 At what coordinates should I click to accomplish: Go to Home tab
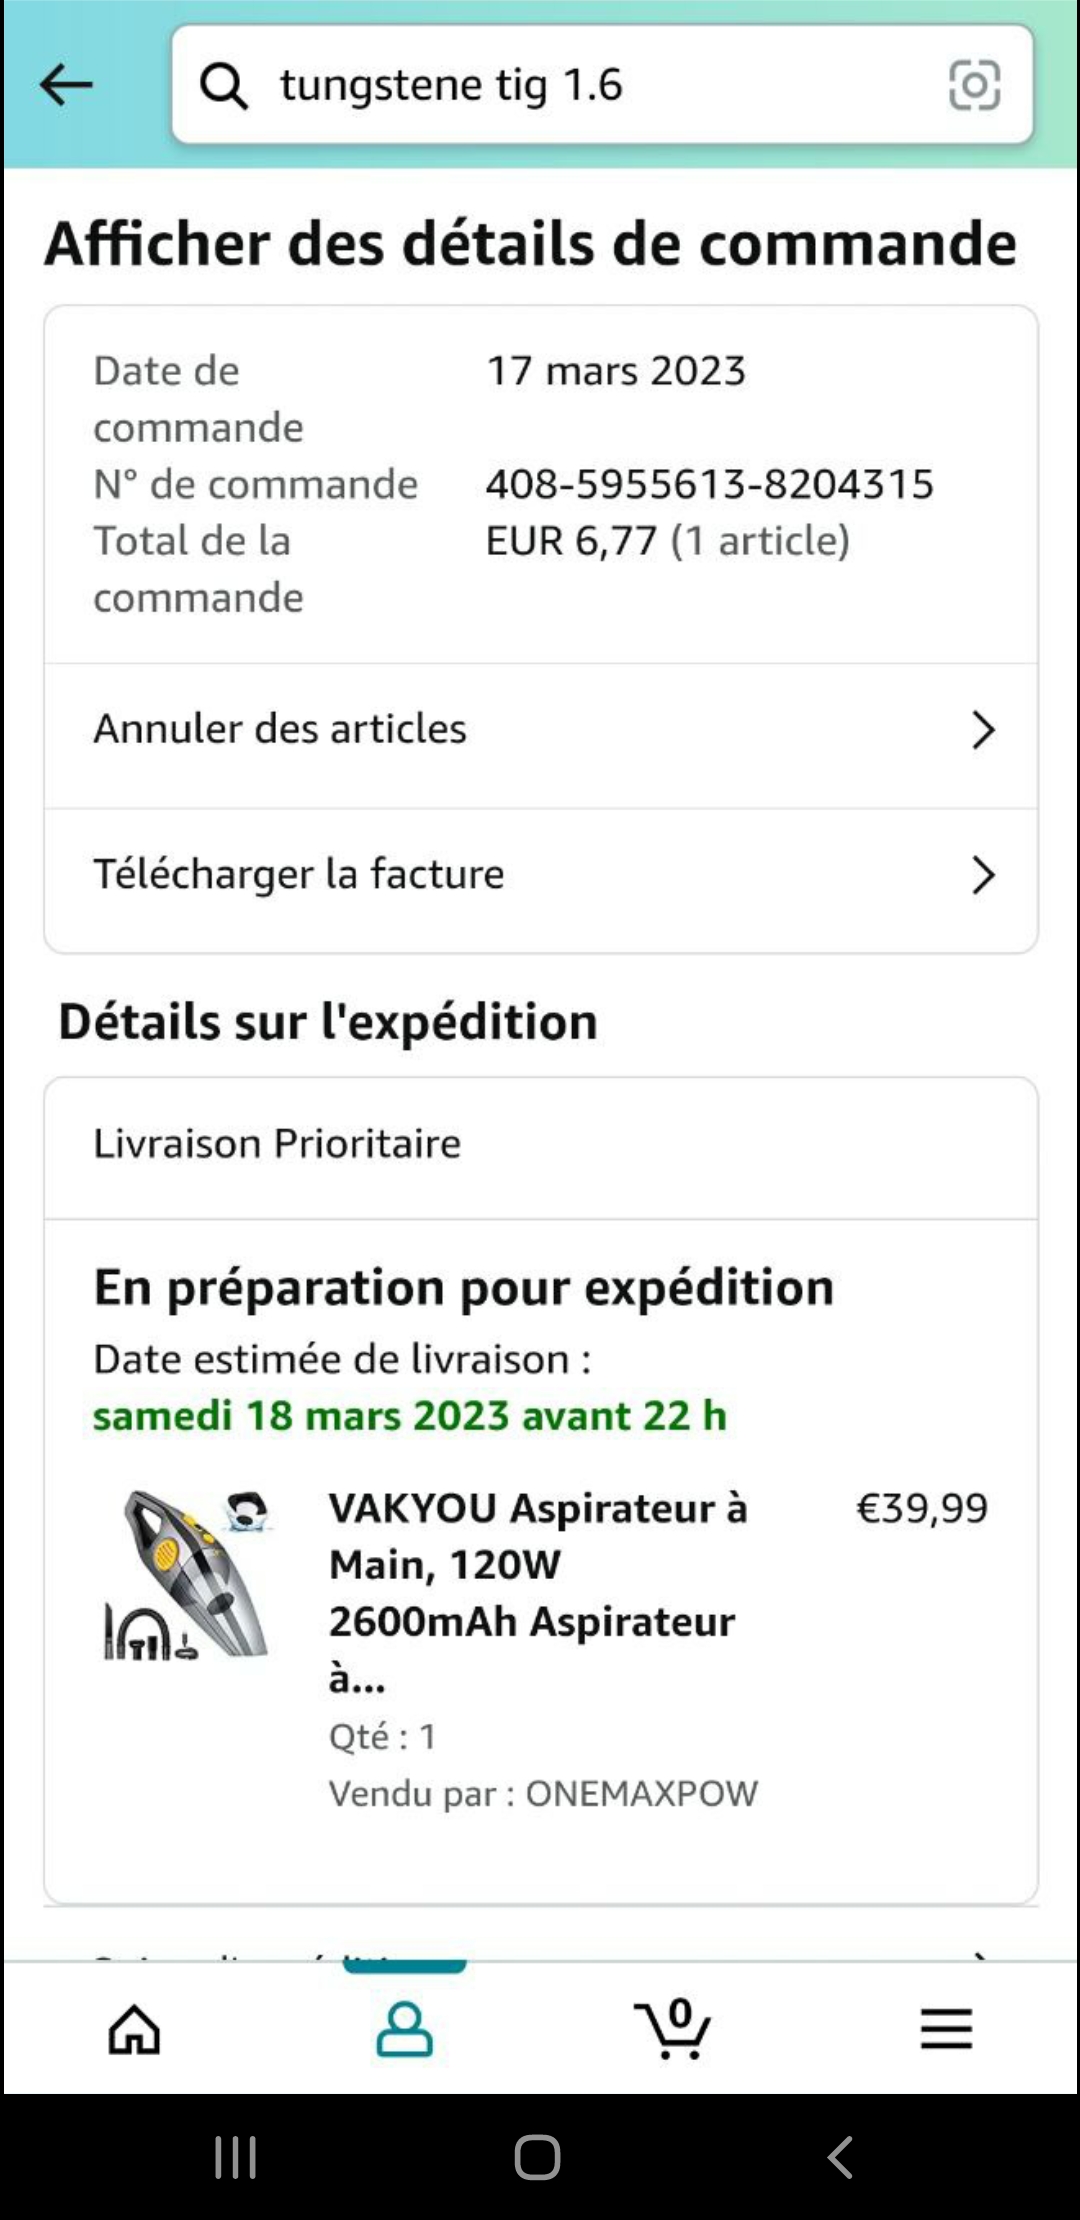tap(135, 2030)
